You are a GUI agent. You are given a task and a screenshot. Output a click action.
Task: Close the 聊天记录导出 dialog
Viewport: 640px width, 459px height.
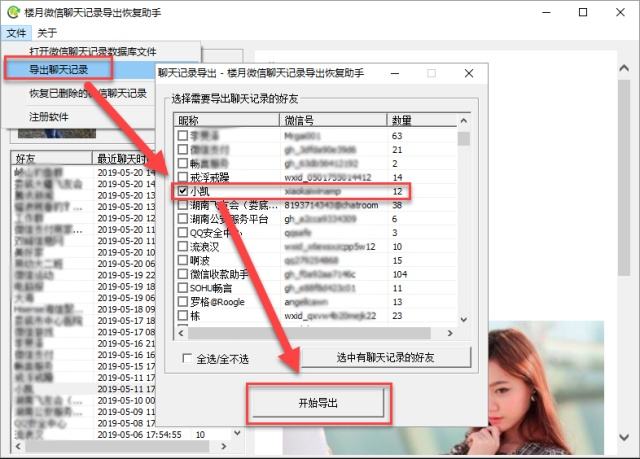(469, 73)
